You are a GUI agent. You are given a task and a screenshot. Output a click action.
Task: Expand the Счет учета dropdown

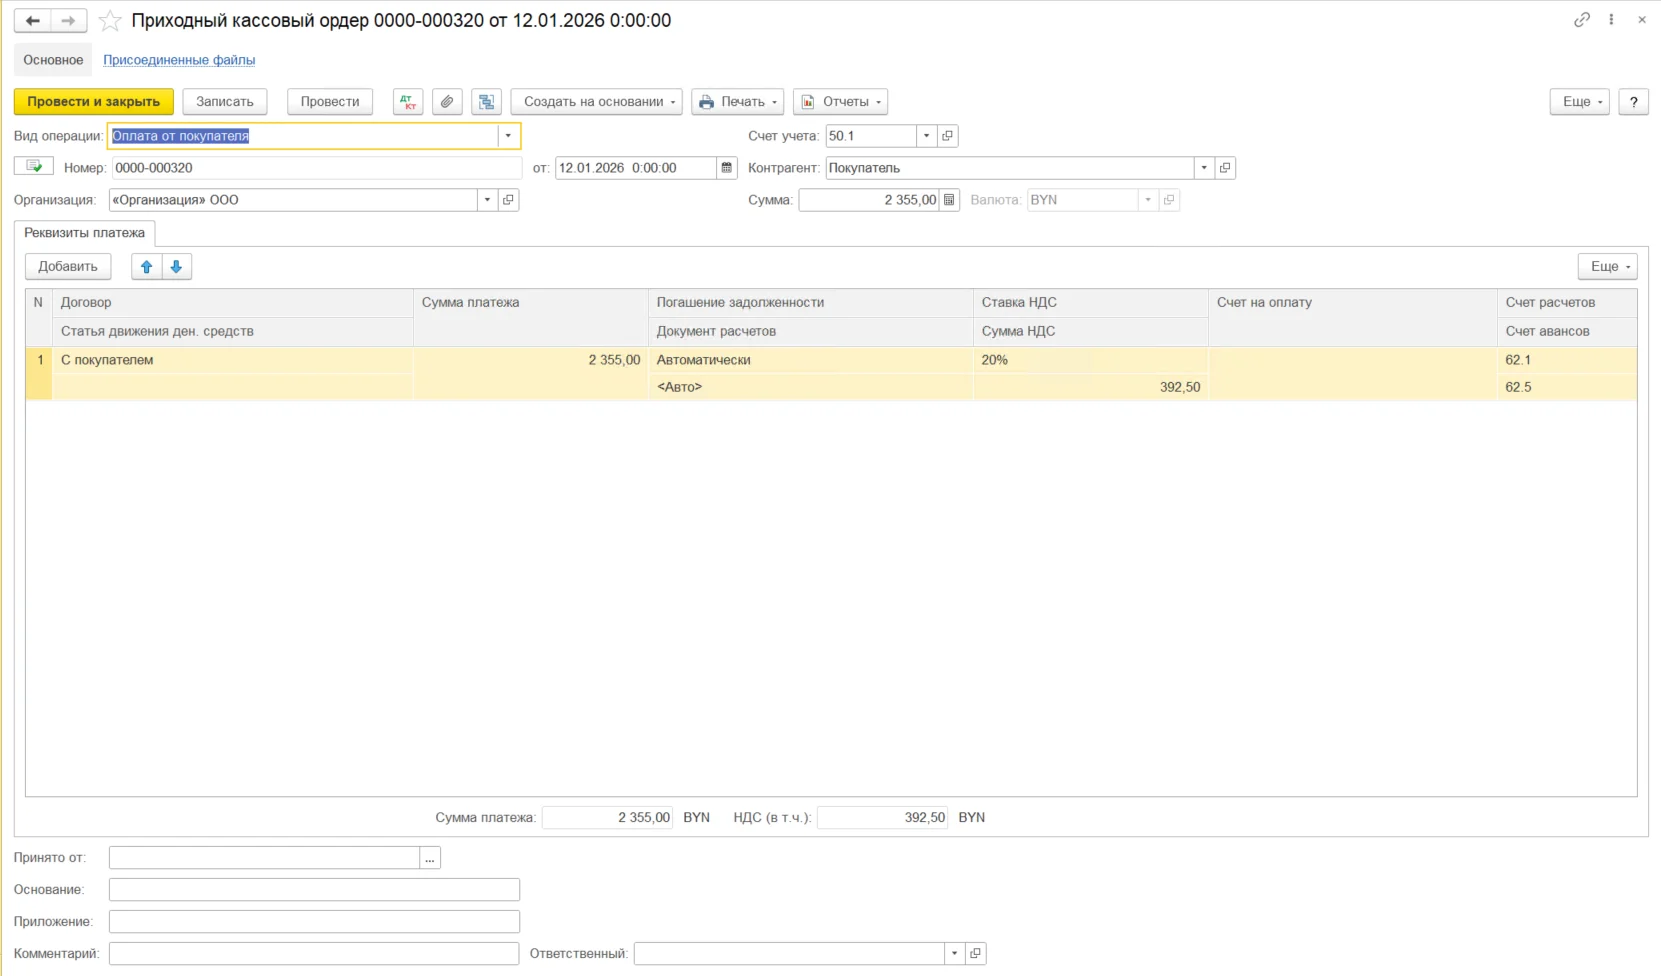926,136
